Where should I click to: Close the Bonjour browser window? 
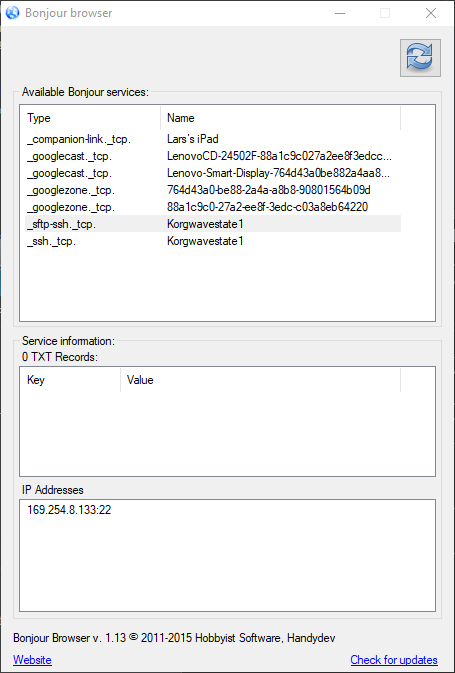tap(431, 13)
